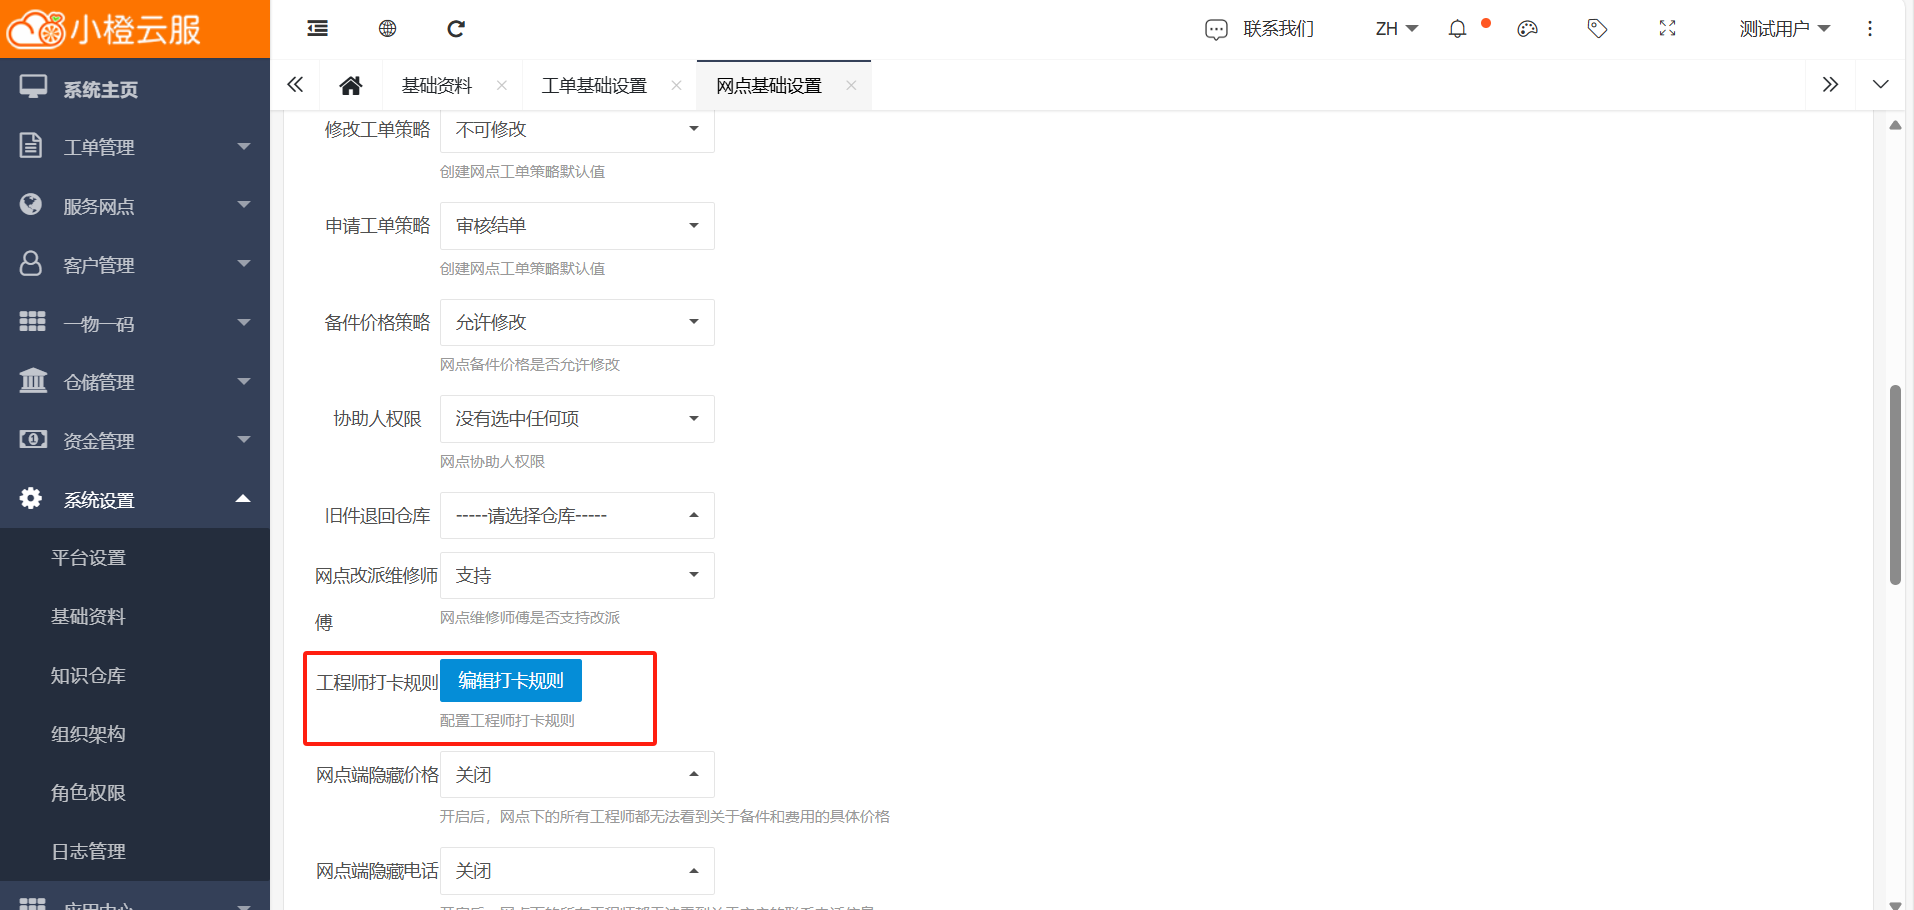
Task: Open the theme palette icon
Action: pyautogui.click(x=1527, y=29)
